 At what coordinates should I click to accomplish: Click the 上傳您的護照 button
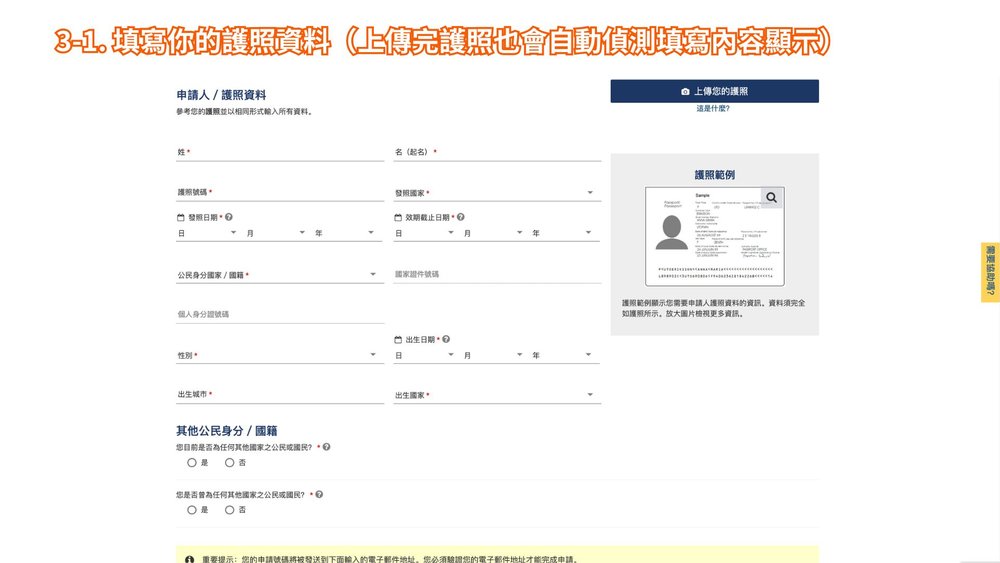point(714,91)
